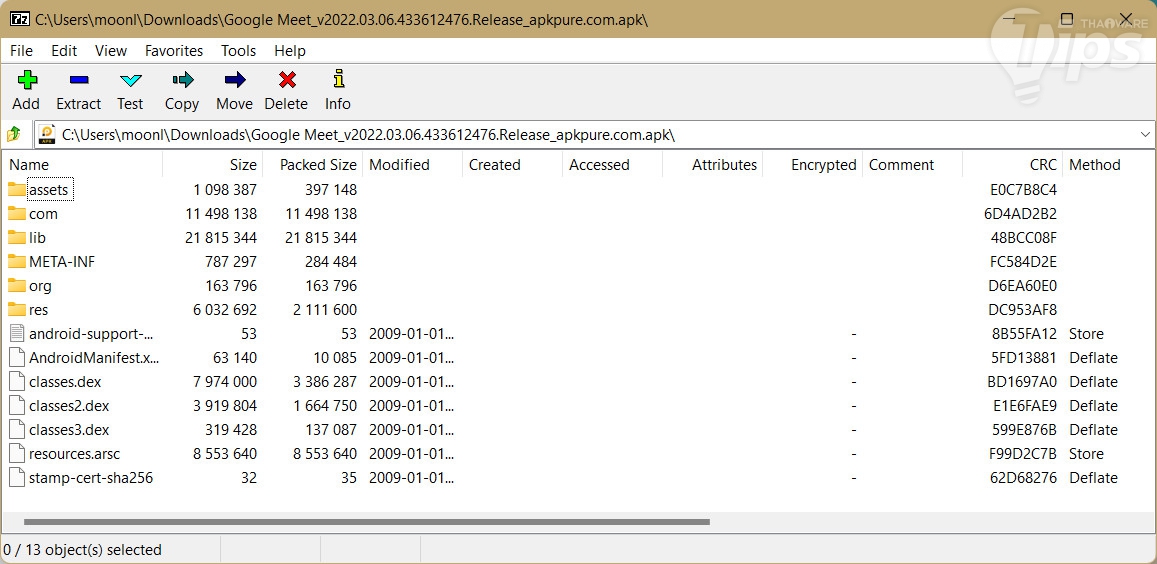Sort by the Accessed column header
Screen dimensions: 1157x564
612,165
